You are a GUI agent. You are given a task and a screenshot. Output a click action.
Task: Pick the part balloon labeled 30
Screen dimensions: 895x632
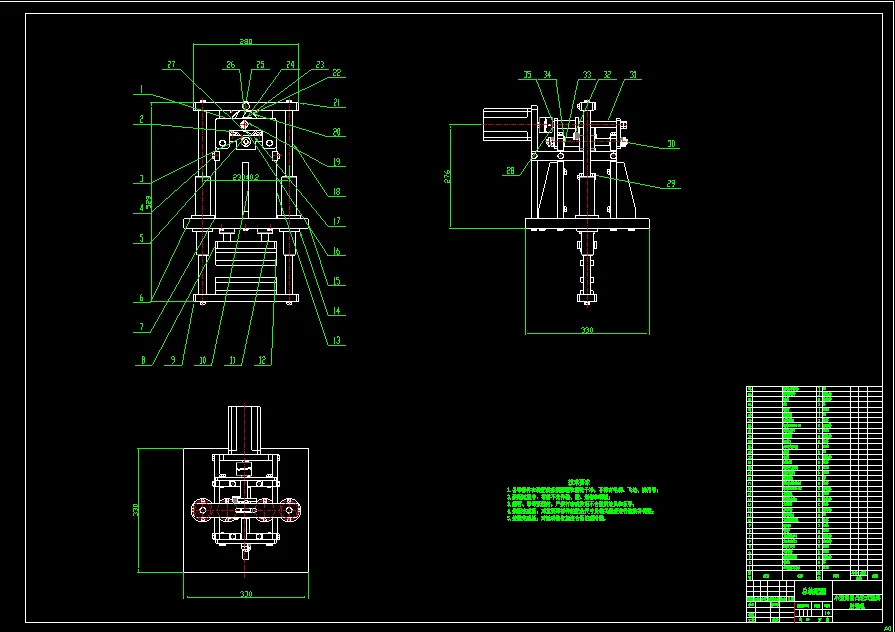pos(671,144)
